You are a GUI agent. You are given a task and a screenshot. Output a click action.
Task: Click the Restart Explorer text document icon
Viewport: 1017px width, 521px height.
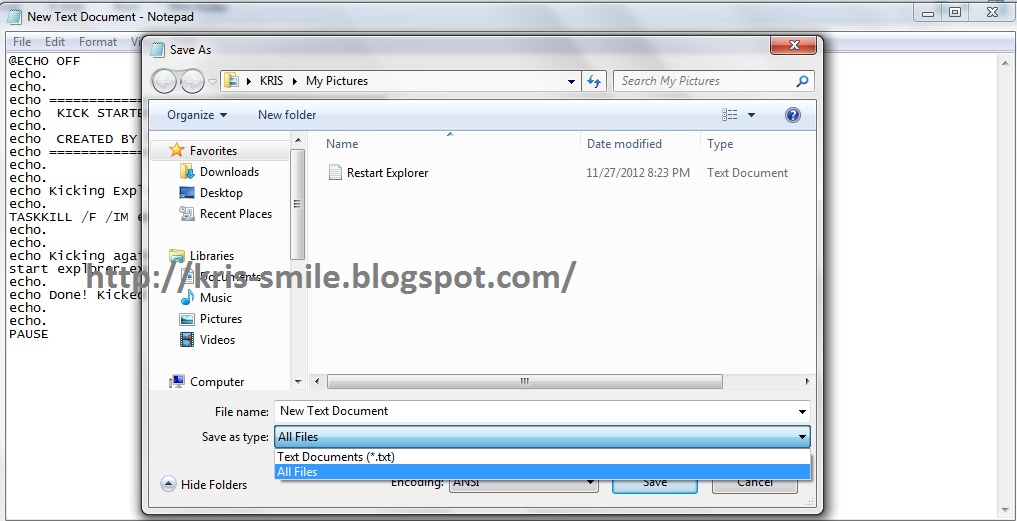click(x=335, y=172)
